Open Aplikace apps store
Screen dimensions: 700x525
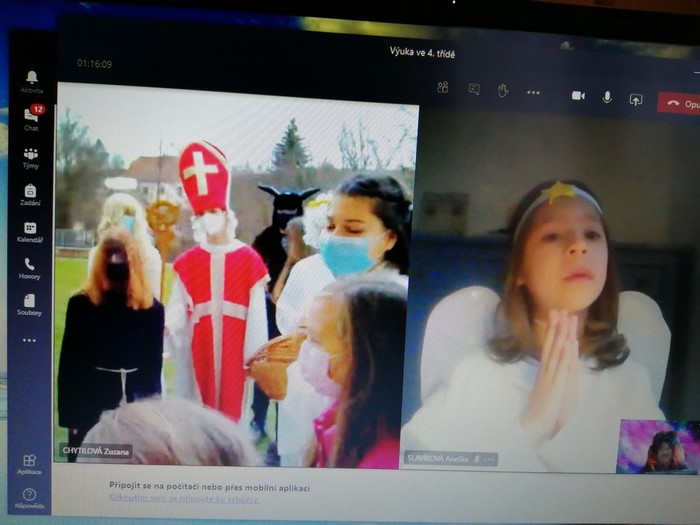point(30,463)
